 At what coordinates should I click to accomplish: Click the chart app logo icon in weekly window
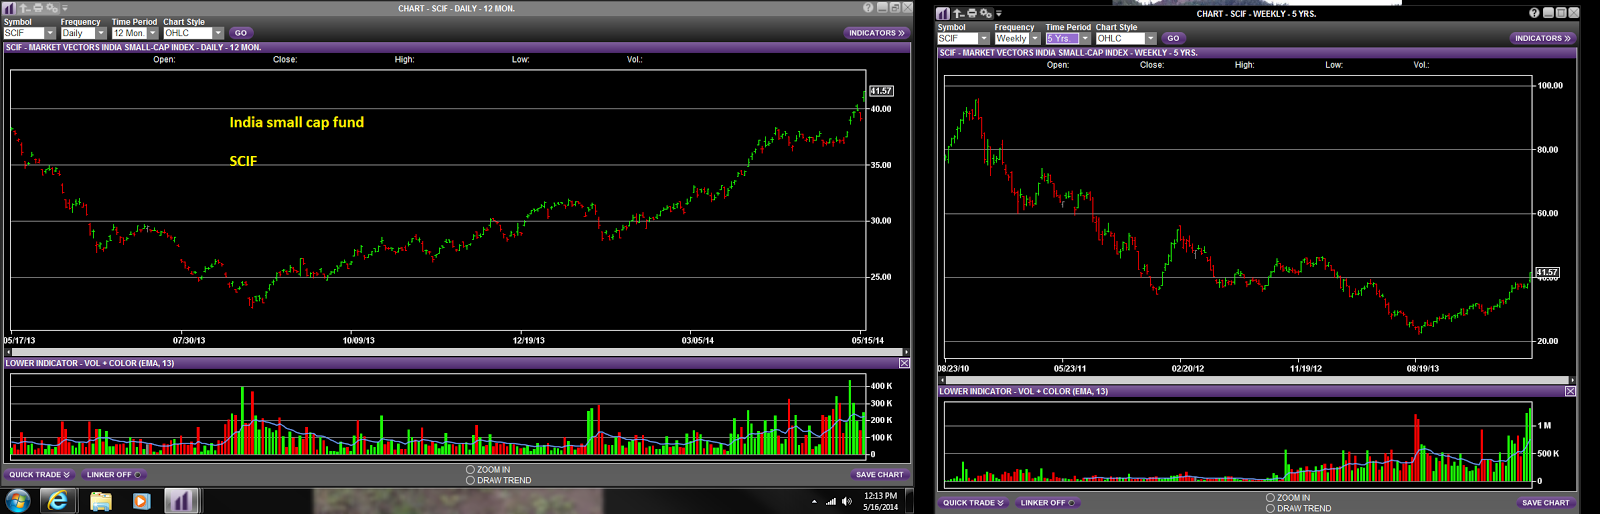tap(943, 13)
